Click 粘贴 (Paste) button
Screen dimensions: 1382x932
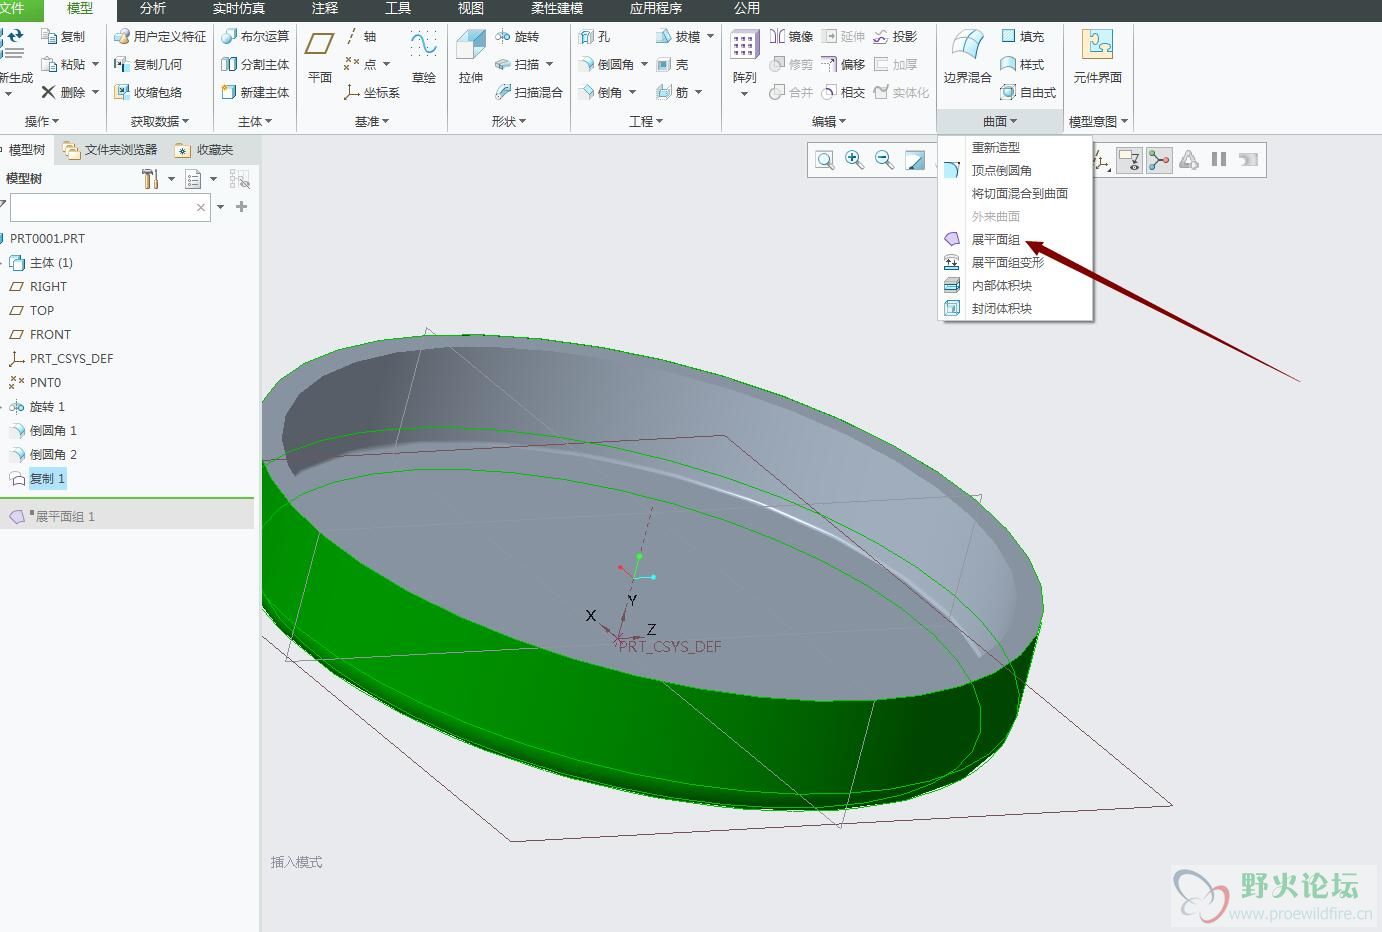pos(63,64)
